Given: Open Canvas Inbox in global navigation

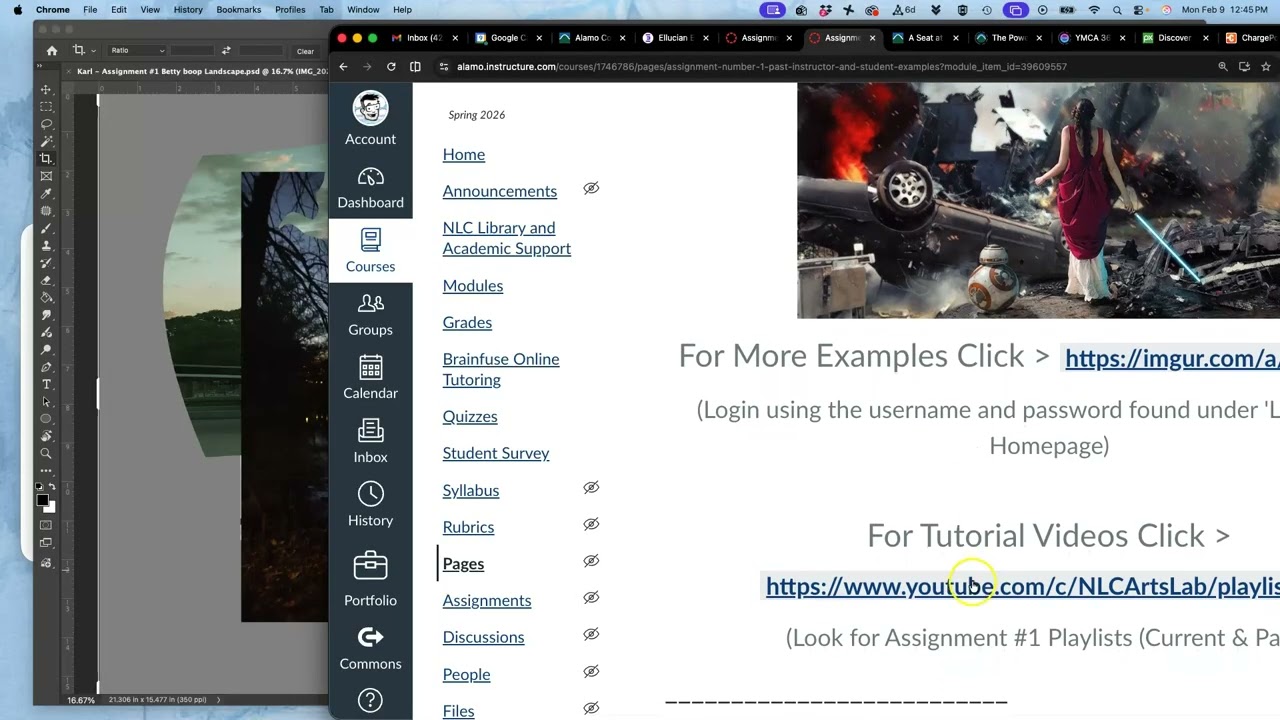Looking at the screenshot, I should [x=370, y=441].
